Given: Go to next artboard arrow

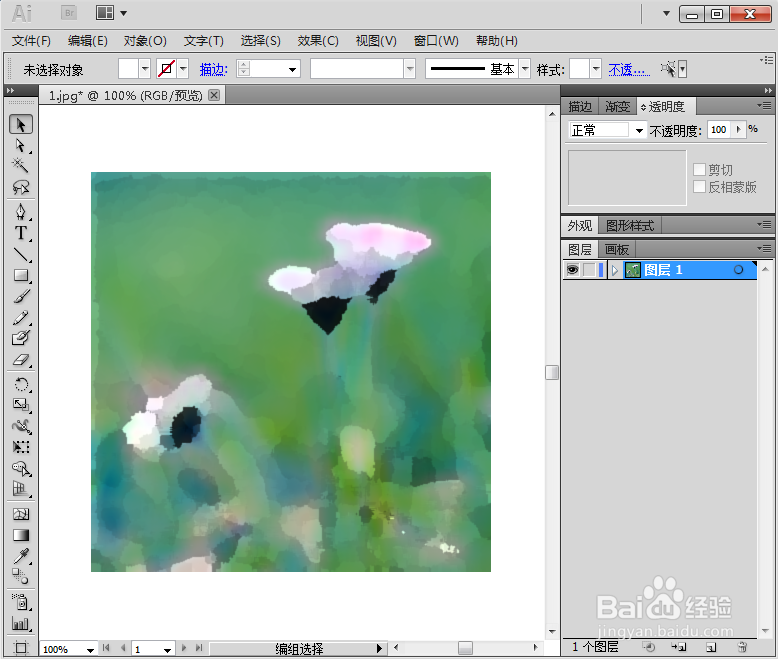Looking at the screenshot, I should [x=184, y=648].
